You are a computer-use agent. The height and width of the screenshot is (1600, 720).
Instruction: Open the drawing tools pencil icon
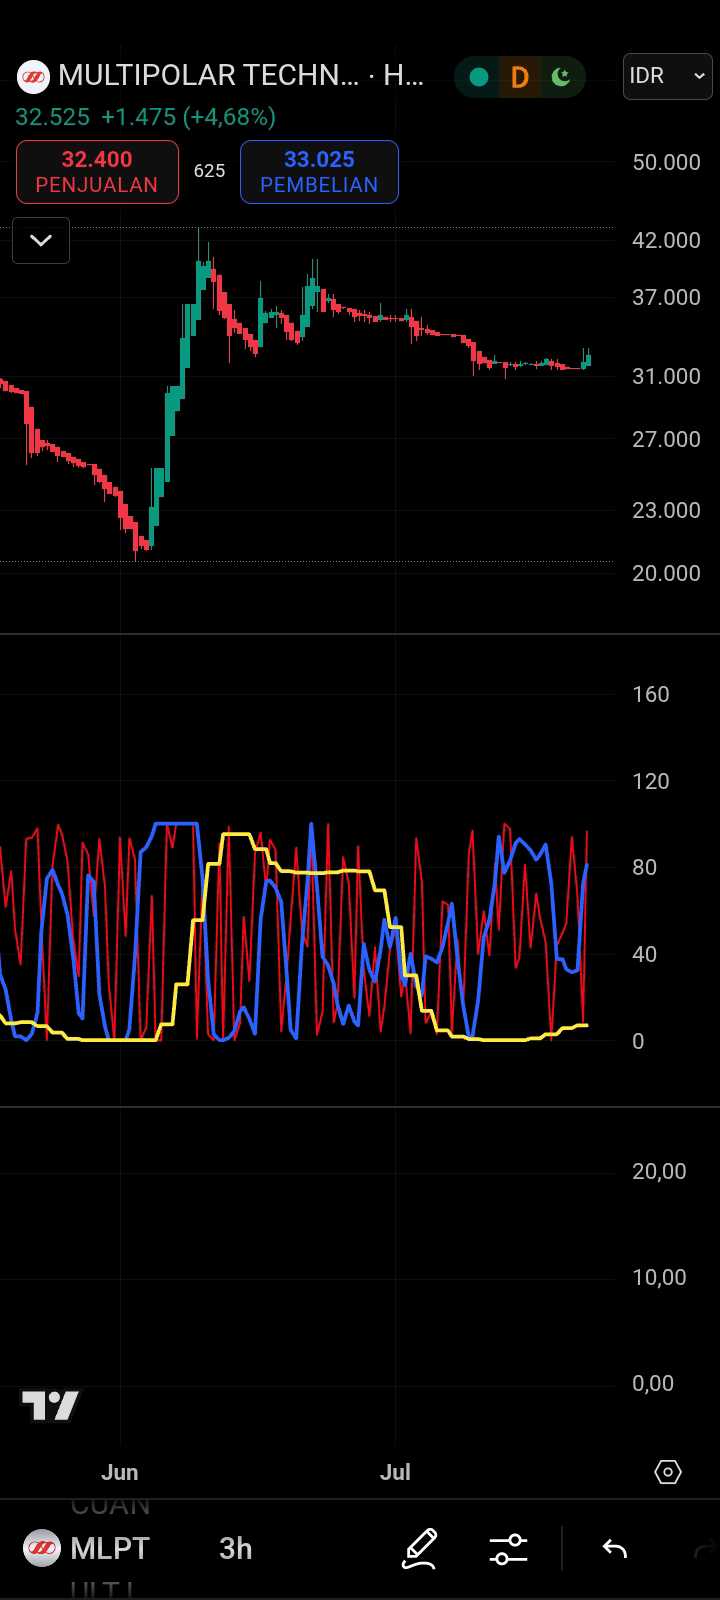(420, 1549)
